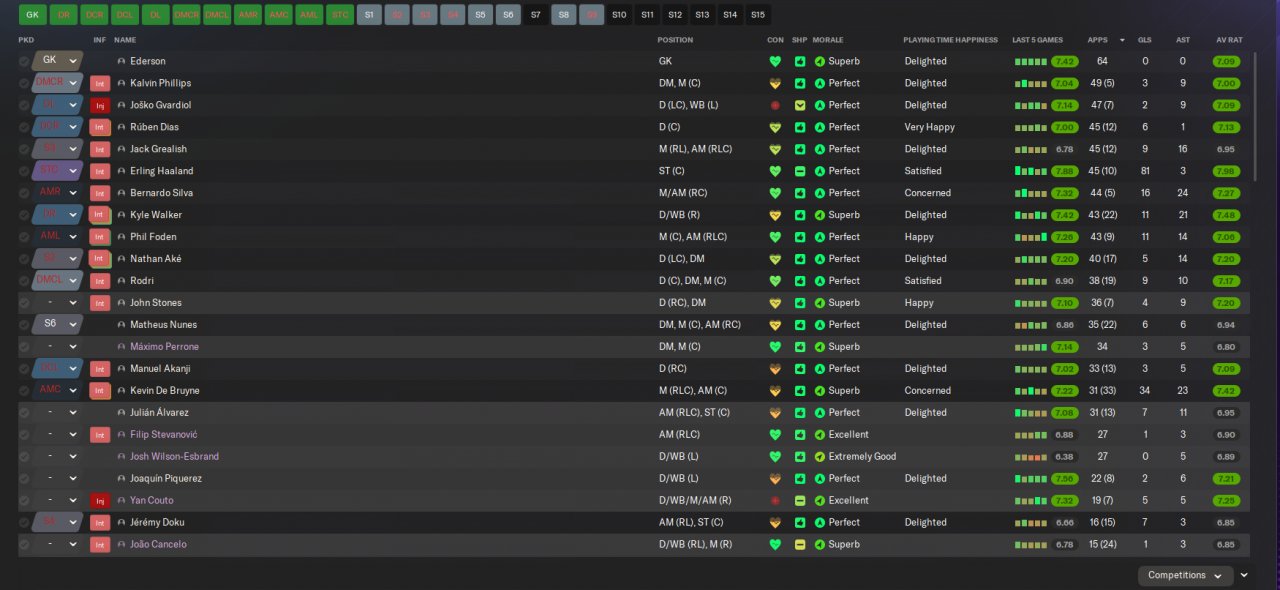Click Erling Haaland's match sharpness icon

click(800, 171)
